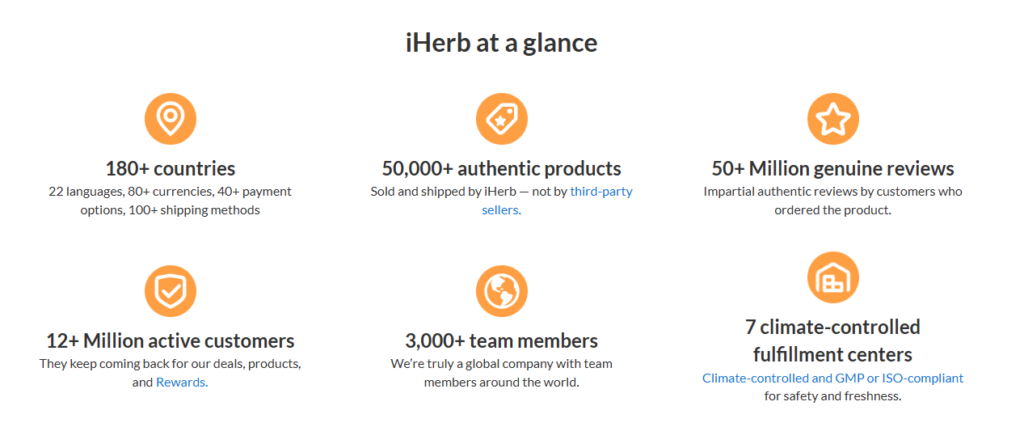
Task: Click the orange star reviews icon
Action: [832, 119]
